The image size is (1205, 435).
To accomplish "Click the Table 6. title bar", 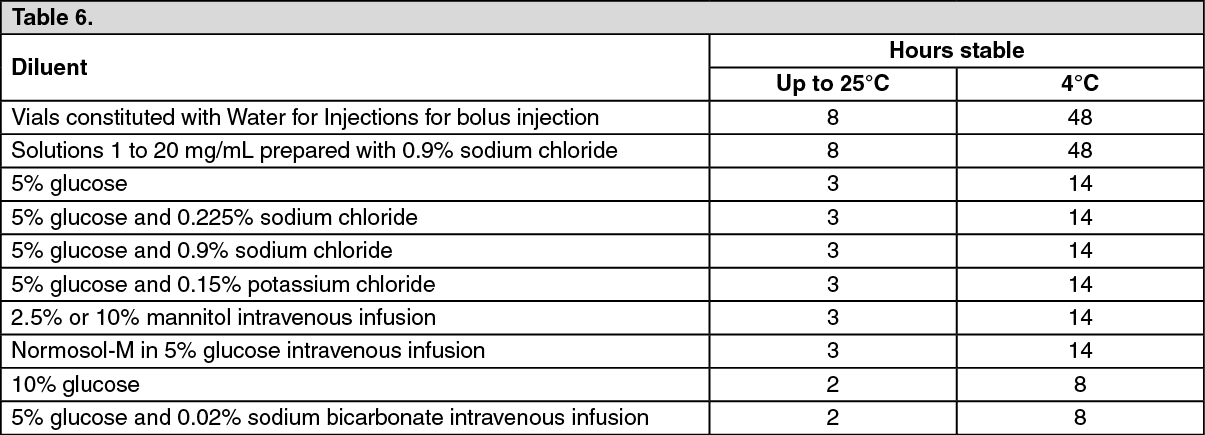I will tap(602, 18).
